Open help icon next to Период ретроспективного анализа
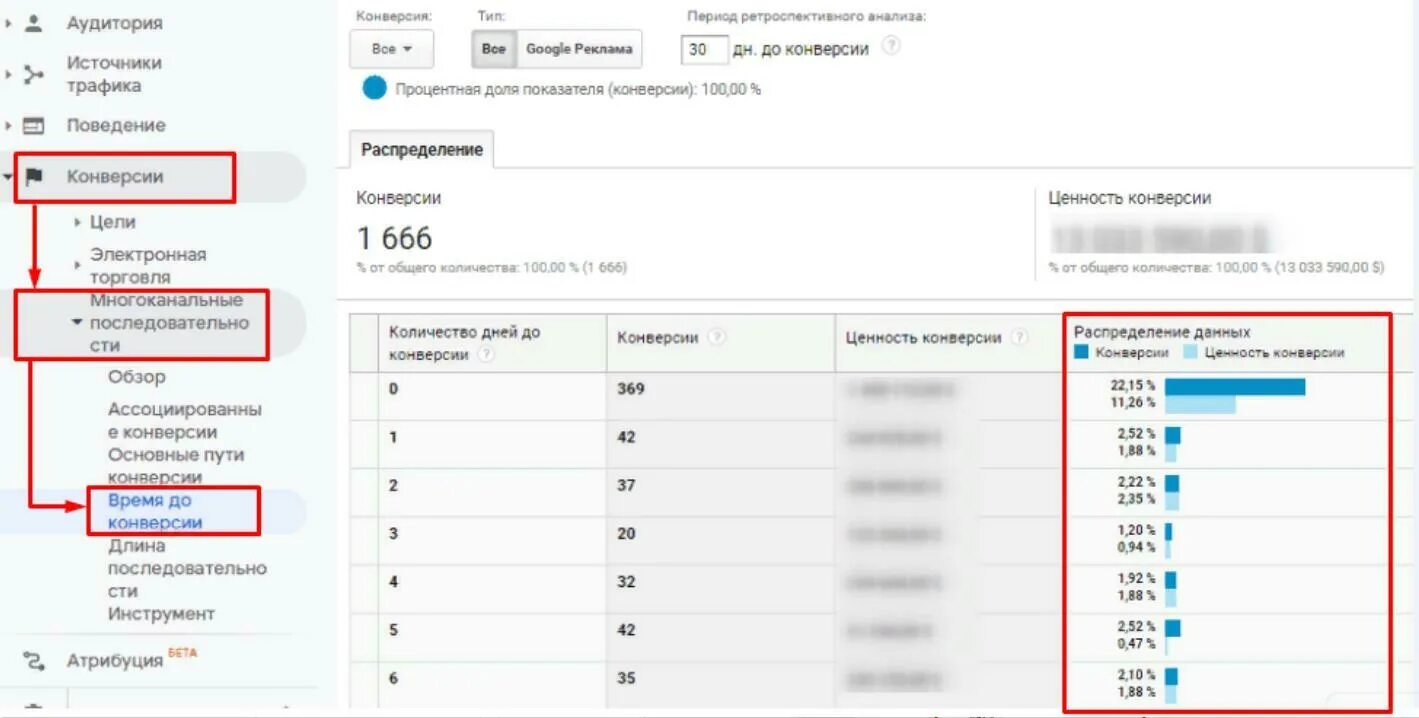Image resolution: width=1419 pixels, height=718 pixels. click(x=891, y=46)
